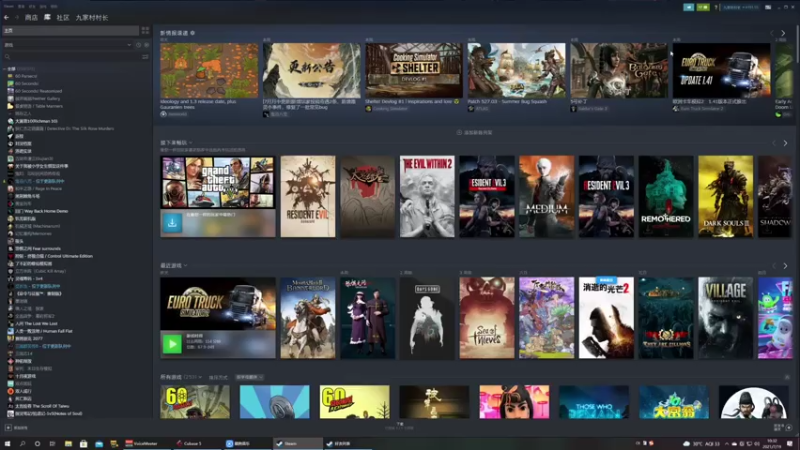The height and width of the screenshot is (450, 800).
Task: Open the Sea of Thieves cover
Action: [487, 318]
